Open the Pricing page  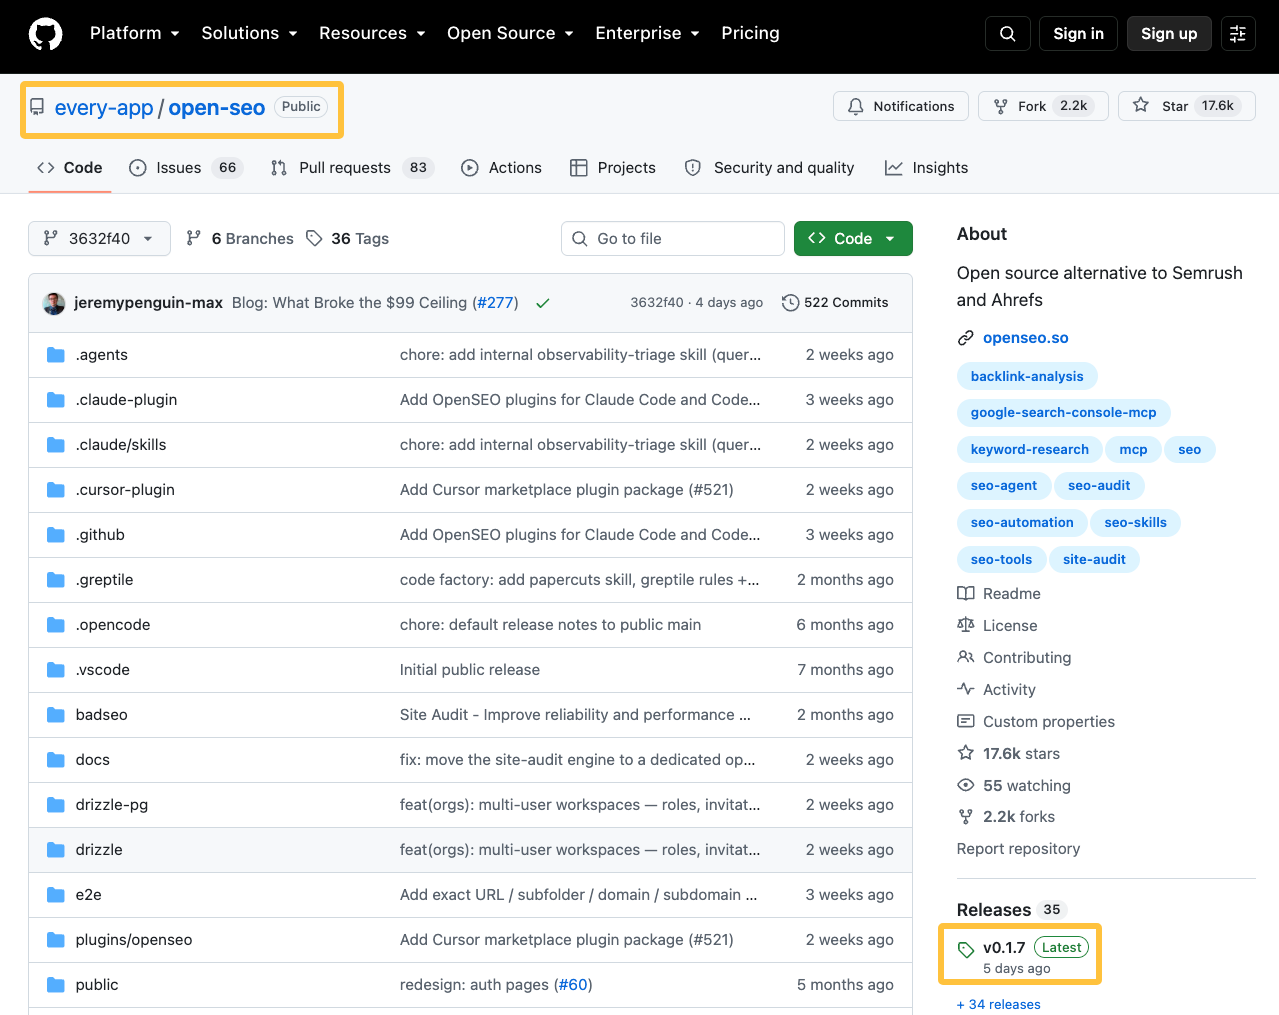pyautogui.click(x=750, y=33)
